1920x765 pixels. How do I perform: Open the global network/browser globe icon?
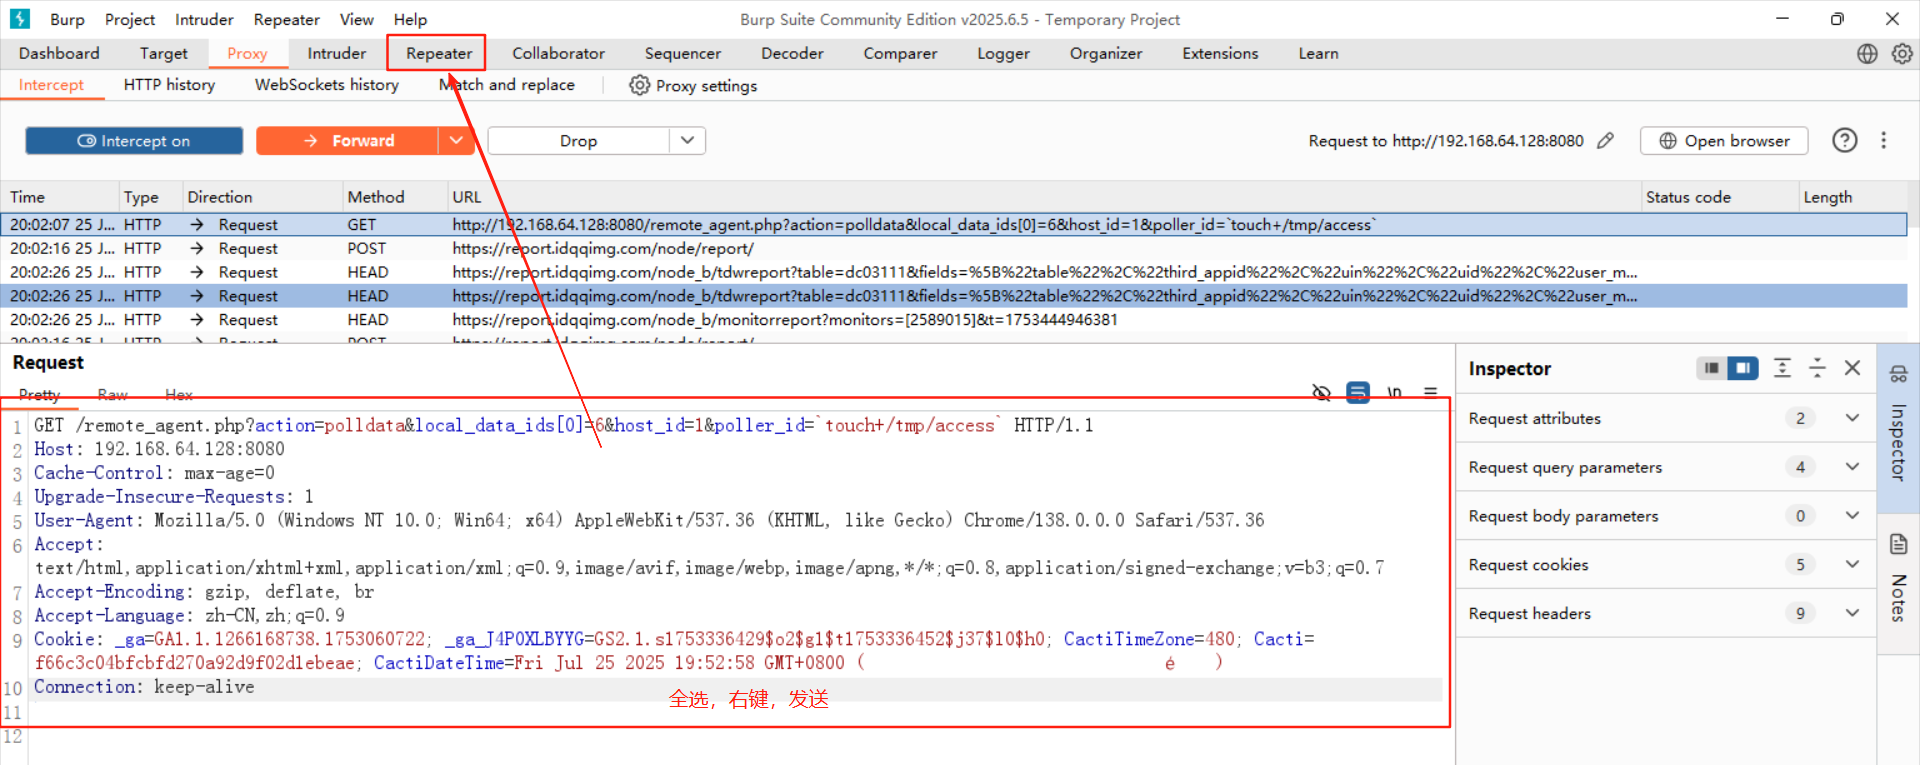click(x=1867, y=54)
